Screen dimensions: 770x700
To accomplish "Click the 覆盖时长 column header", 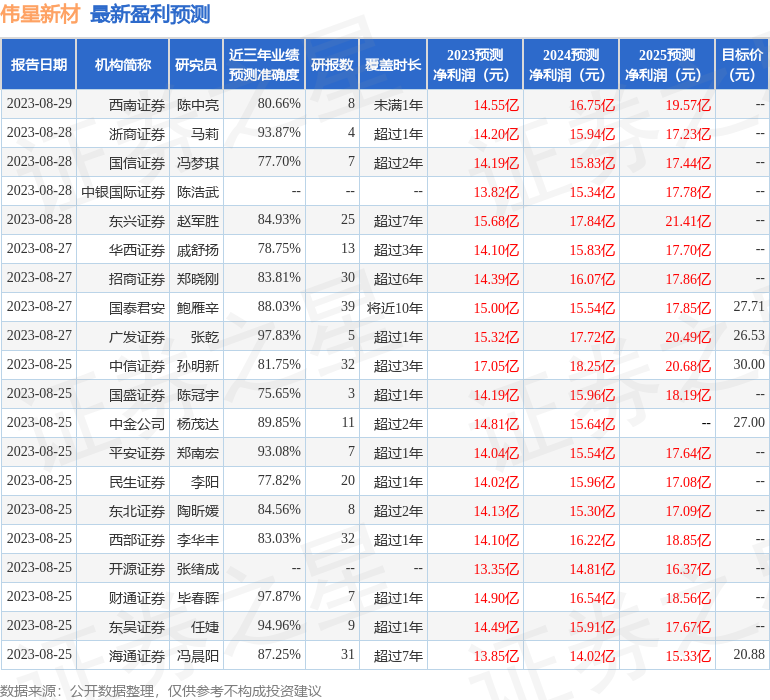I will click(393, 64).
